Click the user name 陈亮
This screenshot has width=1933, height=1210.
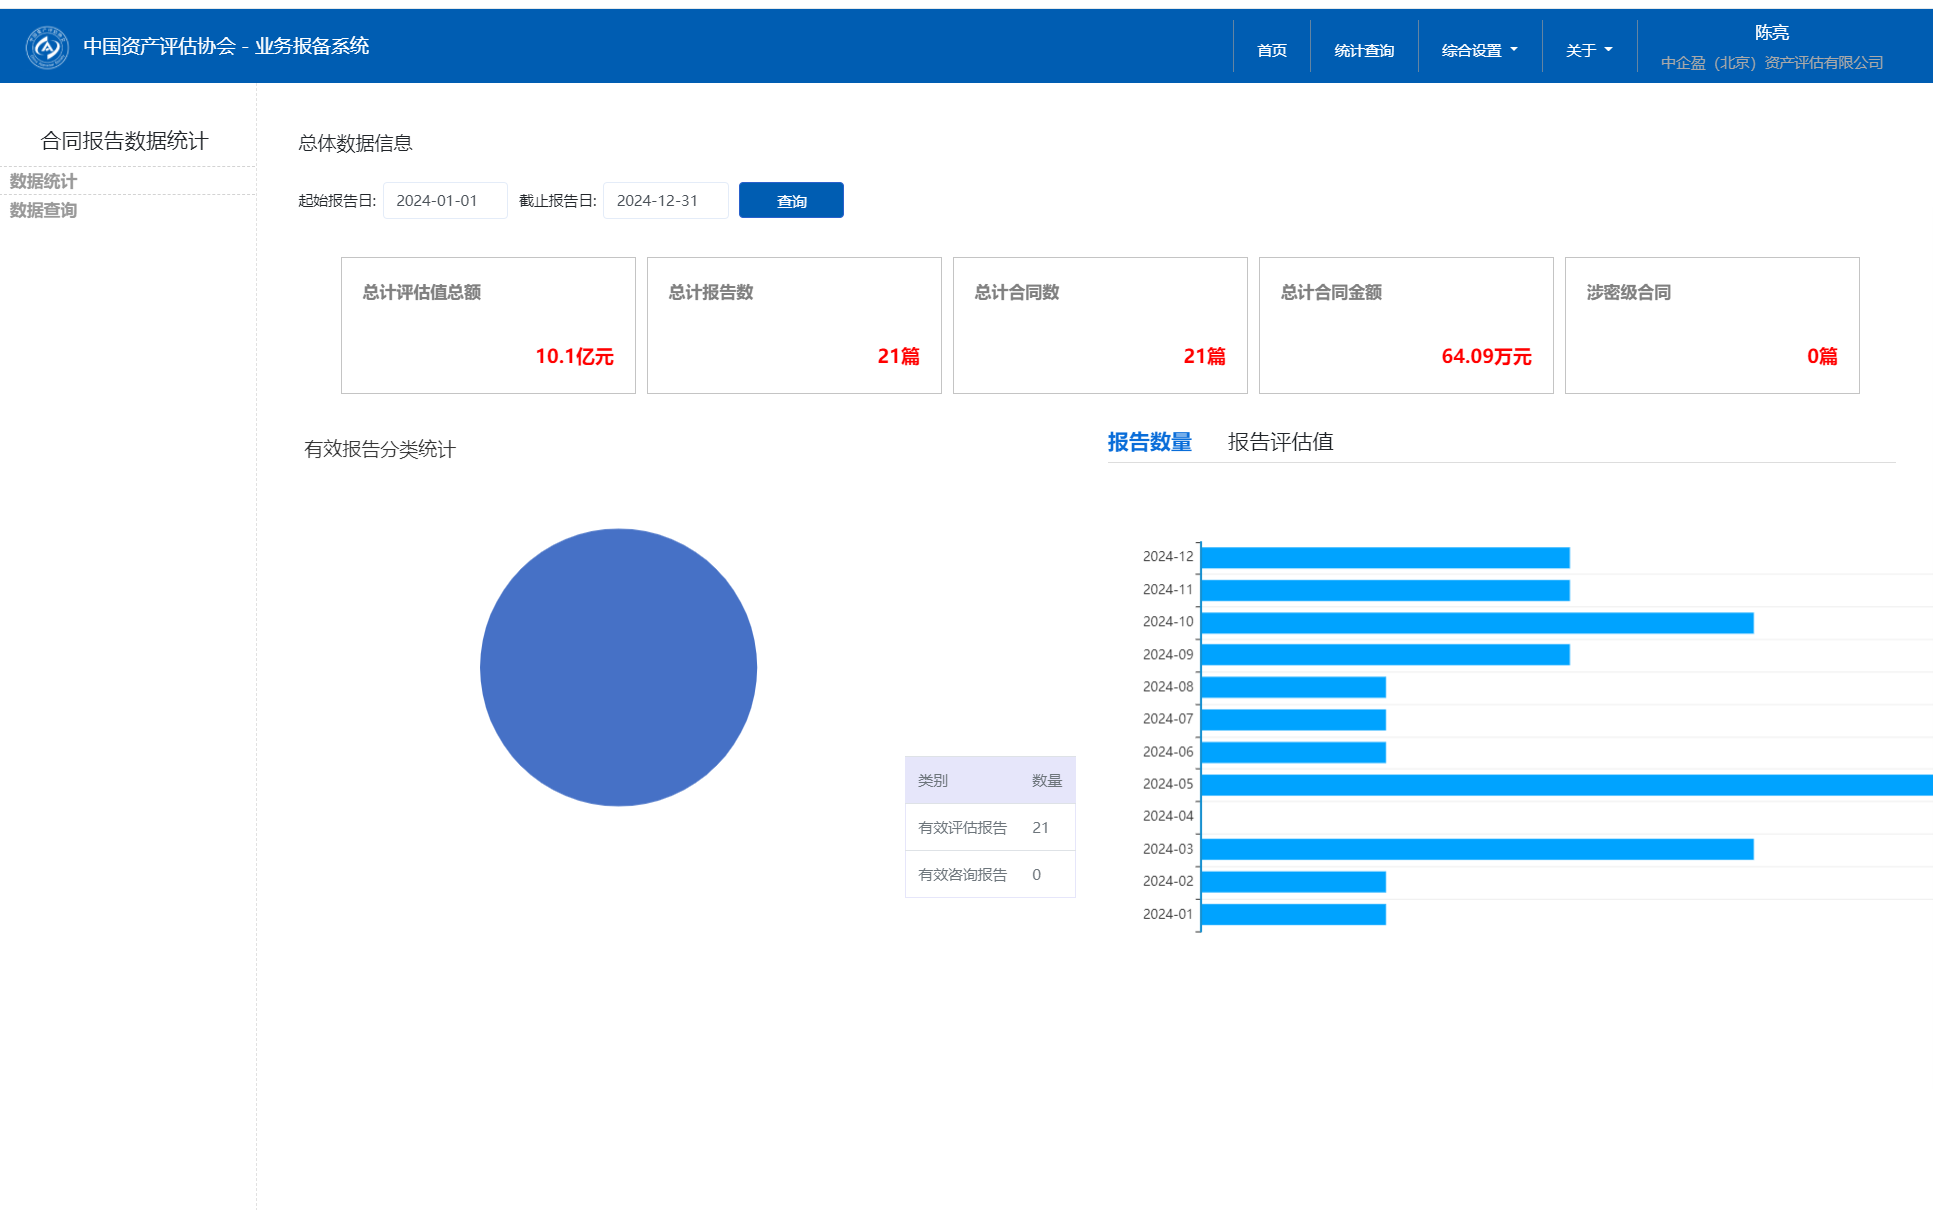[1771, 33]
